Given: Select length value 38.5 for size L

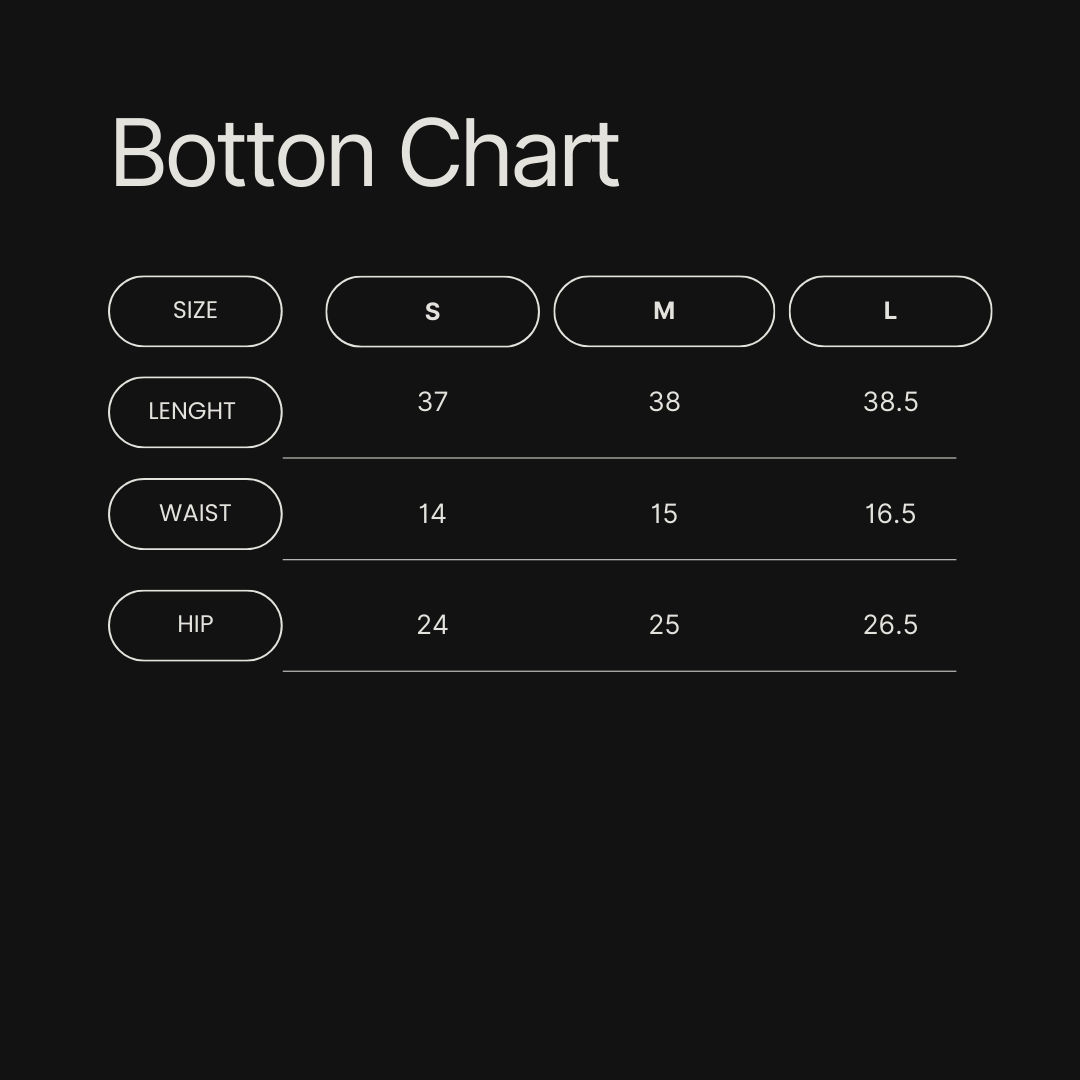Looking at the screenshot, I should tap(890, 402).
